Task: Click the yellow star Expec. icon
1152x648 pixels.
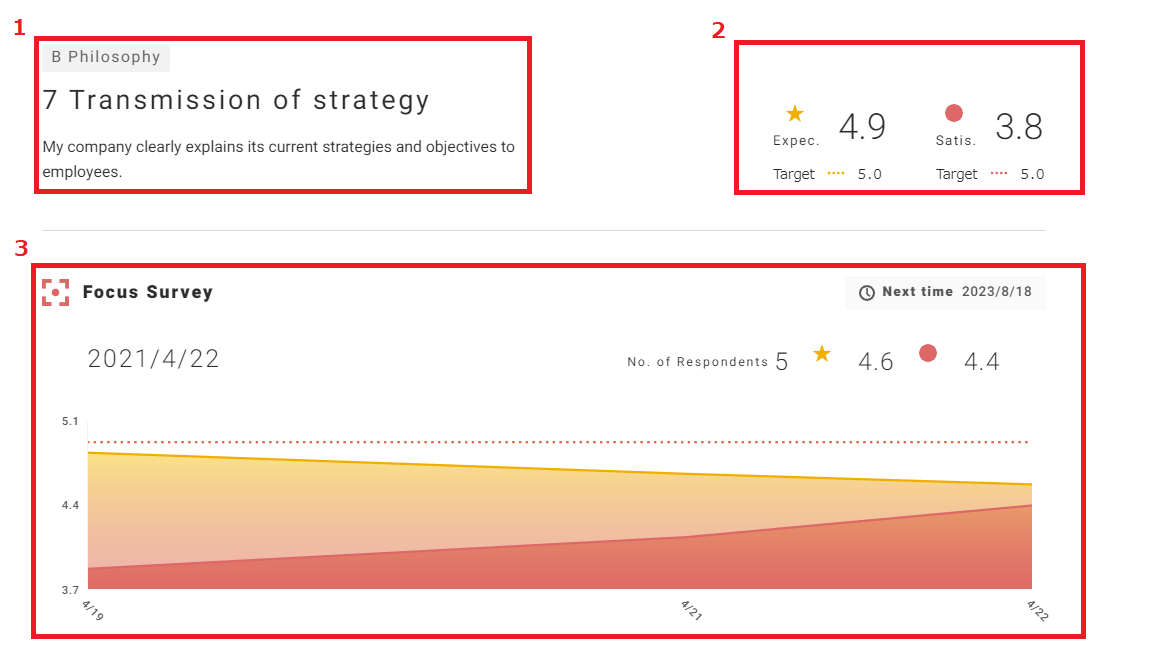Action: click(795, 114)
